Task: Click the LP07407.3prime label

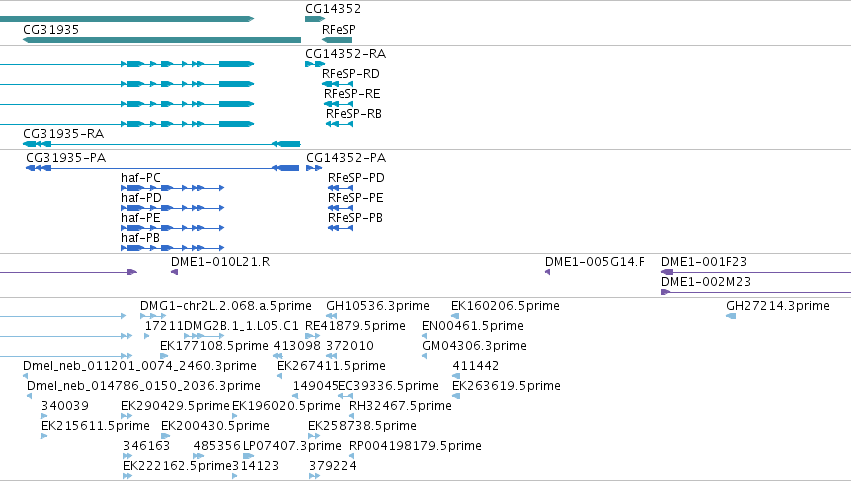Action: pyautogui.click(x=292, y=446)
